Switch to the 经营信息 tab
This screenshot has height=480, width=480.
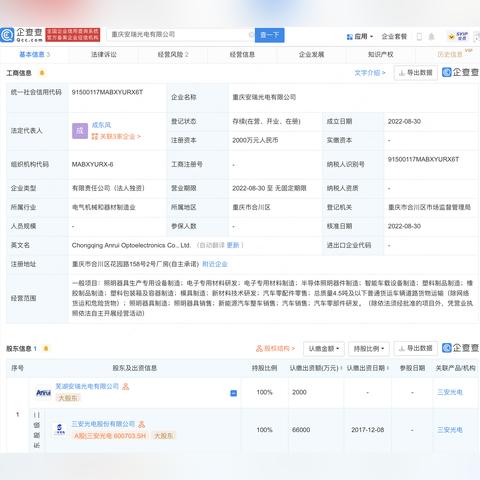242,54
